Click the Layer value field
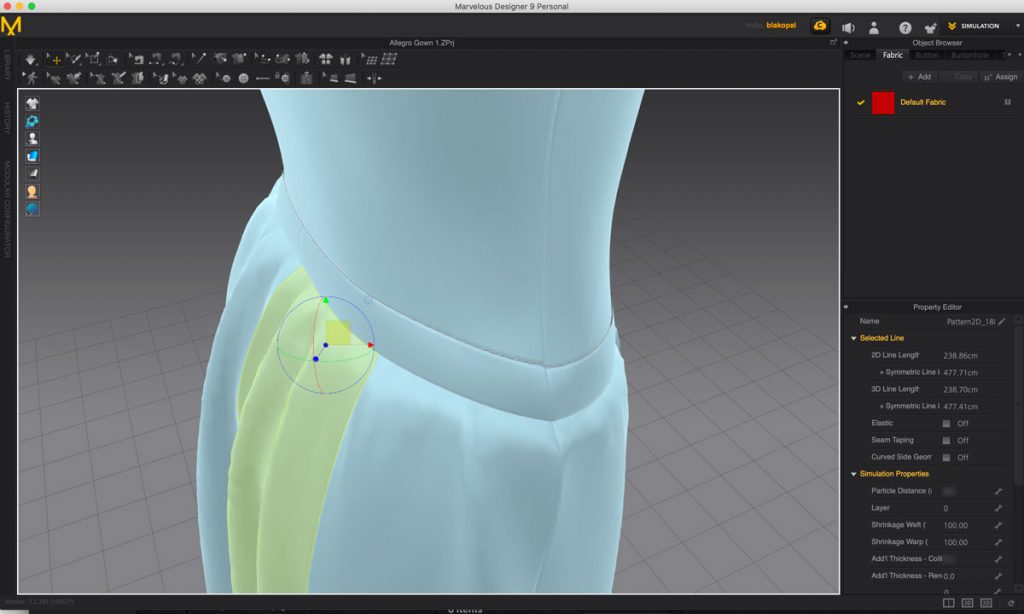Image resolution: width=1024 pixels, height=614 pixels. (965, 508)
